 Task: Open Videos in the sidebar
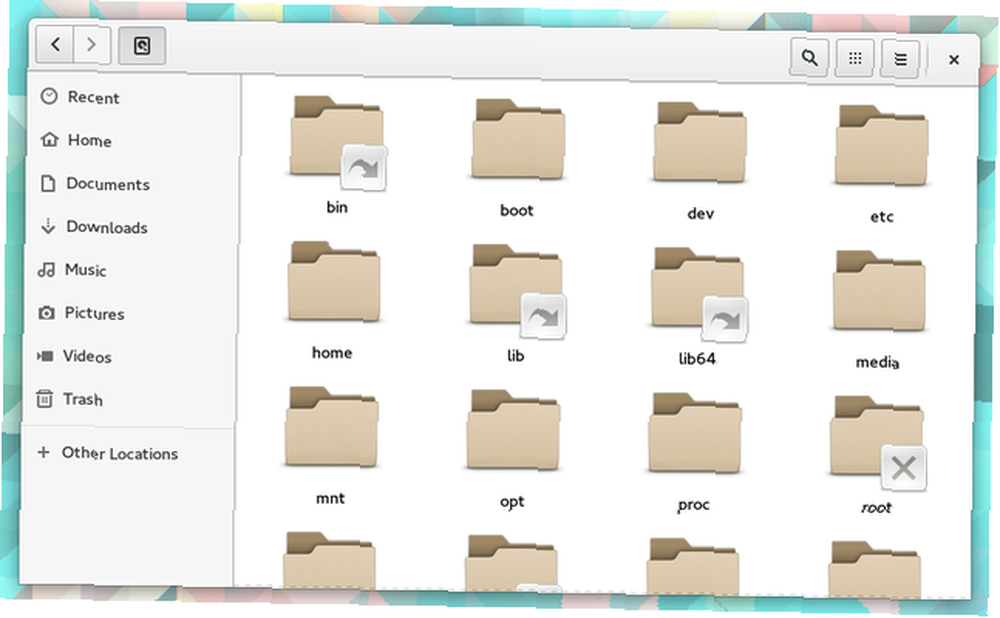tap(127, 357)
